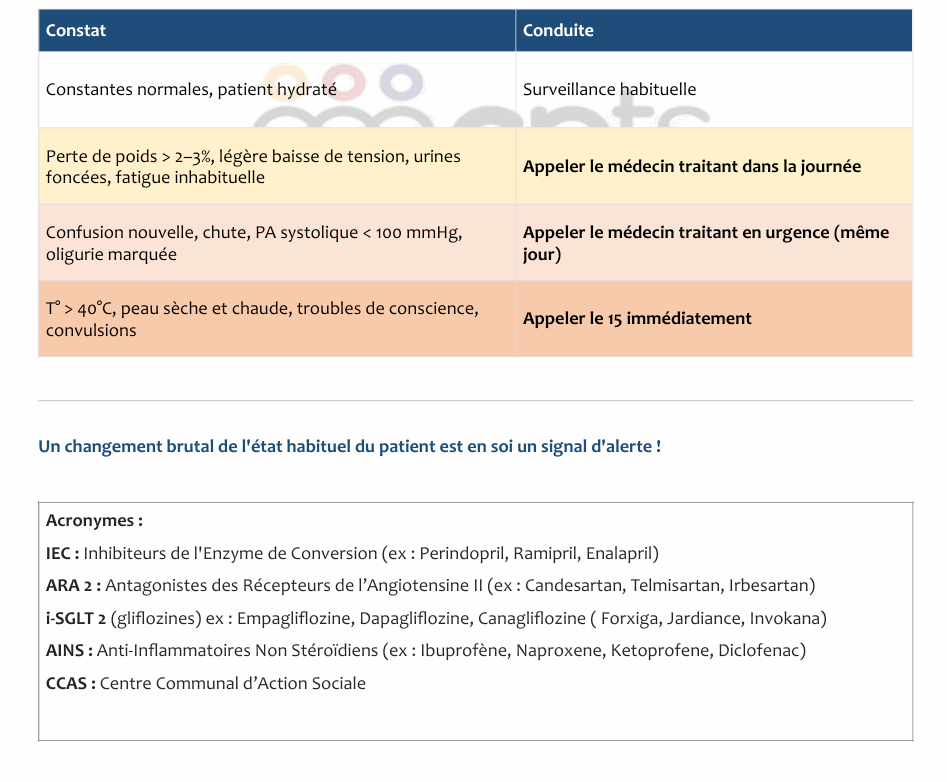The height and width of the screenshot is (782, 947).
Task: Select the 'Surveillance habituelle' cell
Action: click(714, 89)
